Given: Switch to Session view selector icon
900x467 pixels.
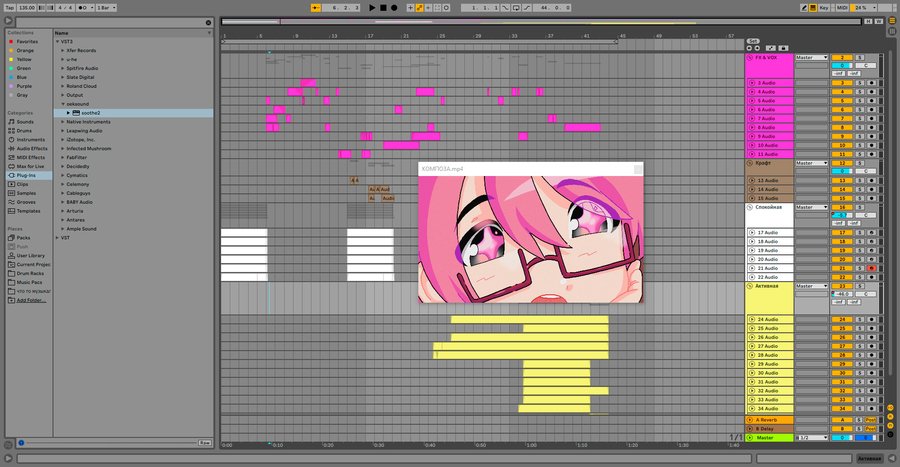Looking at the screenshot, I should (x=893, y=32).
